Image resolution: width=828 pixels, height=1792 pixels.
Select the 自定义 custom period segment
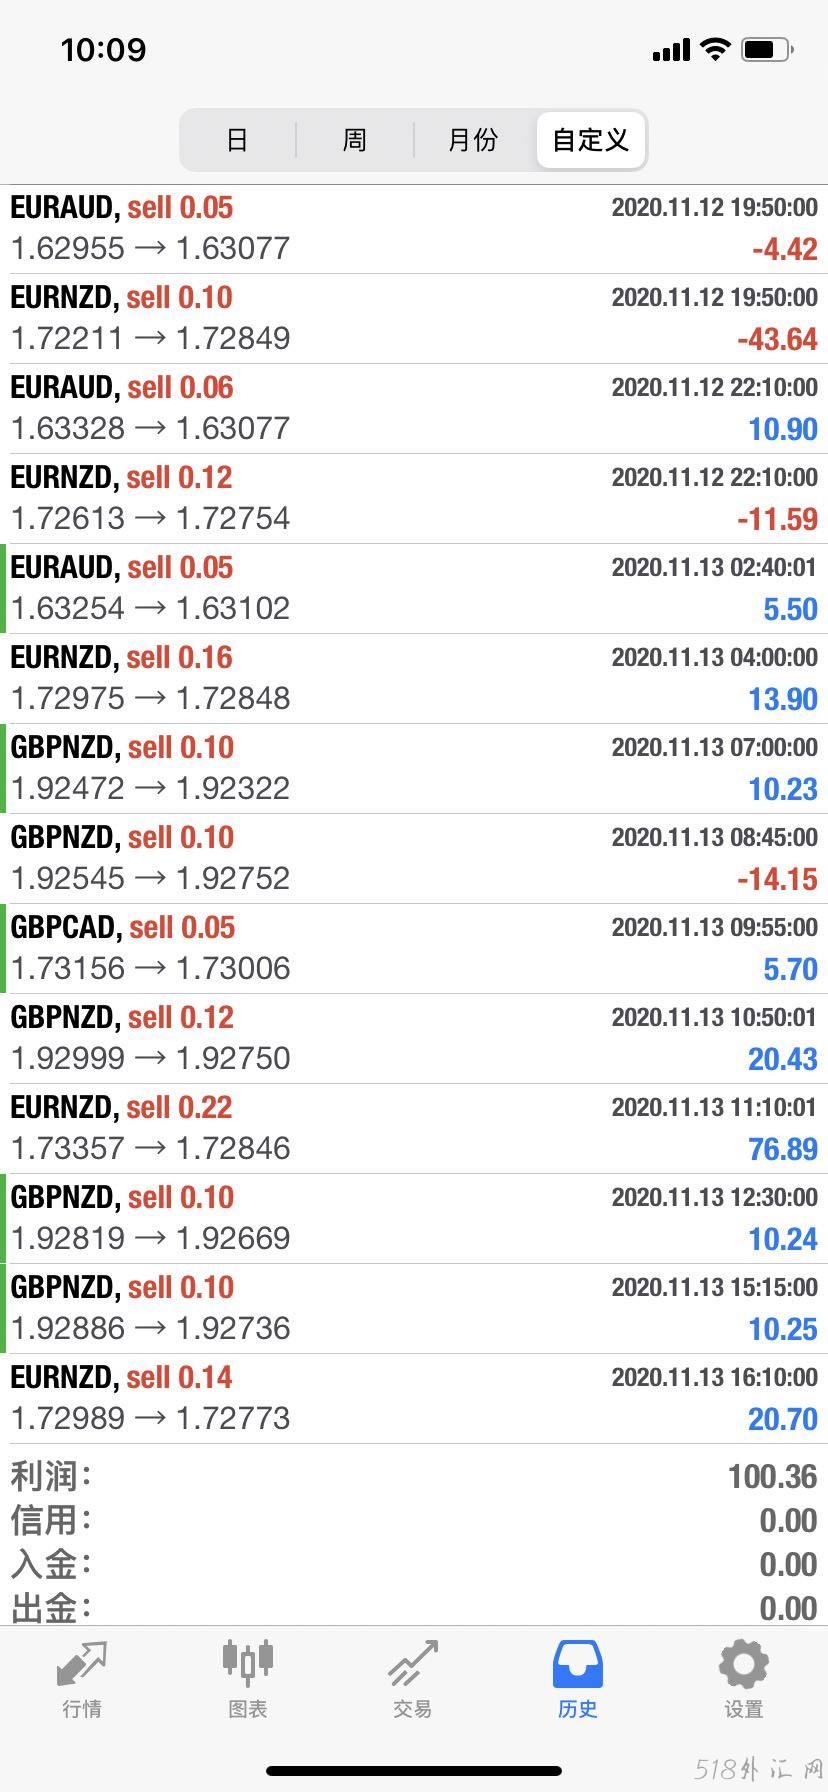[x=591, y=140]
